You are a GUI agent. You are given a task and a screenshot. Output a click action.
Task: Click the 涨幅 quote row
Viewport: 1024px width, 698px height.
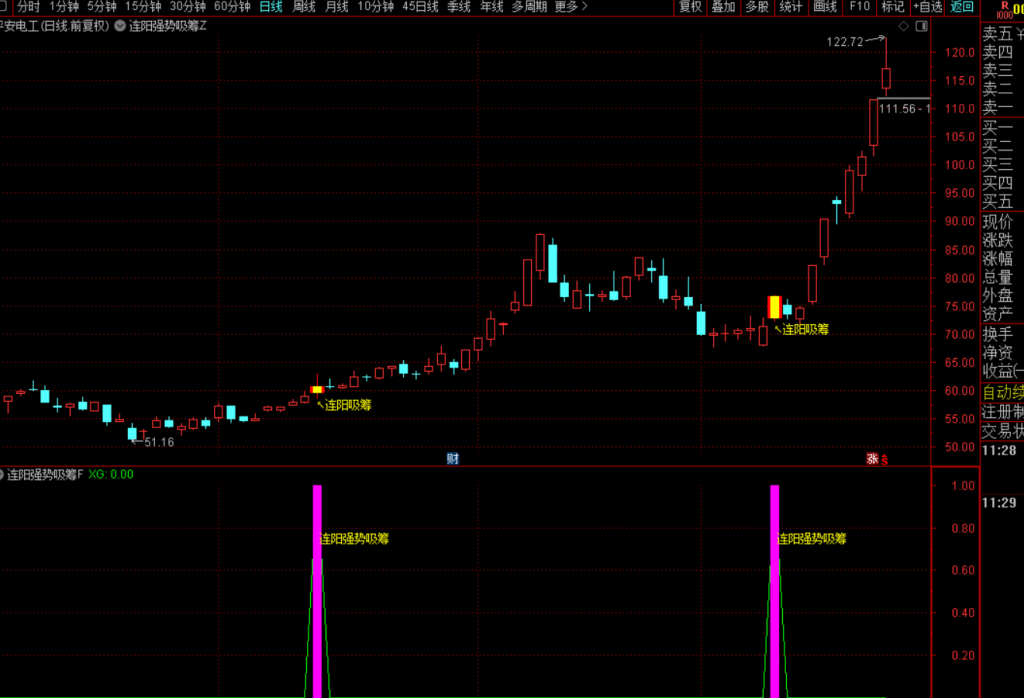pyautogui.click(x=1002, y=259)
